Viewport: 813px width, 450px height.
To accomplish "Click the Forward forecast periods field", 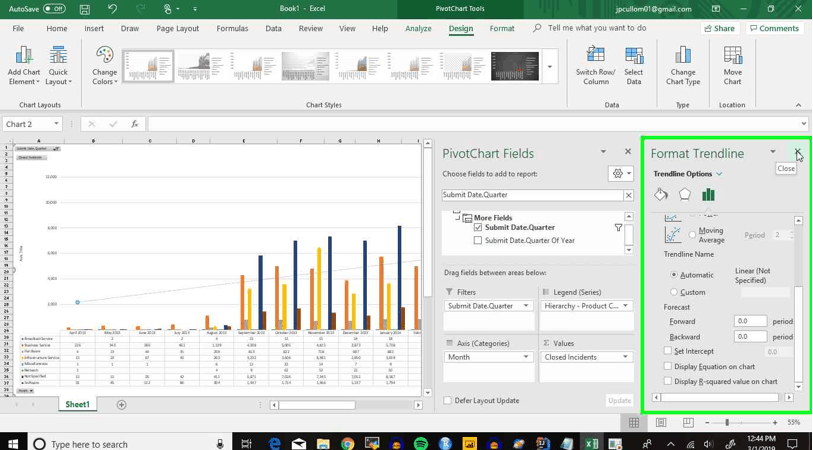I will tap(750, 321).
